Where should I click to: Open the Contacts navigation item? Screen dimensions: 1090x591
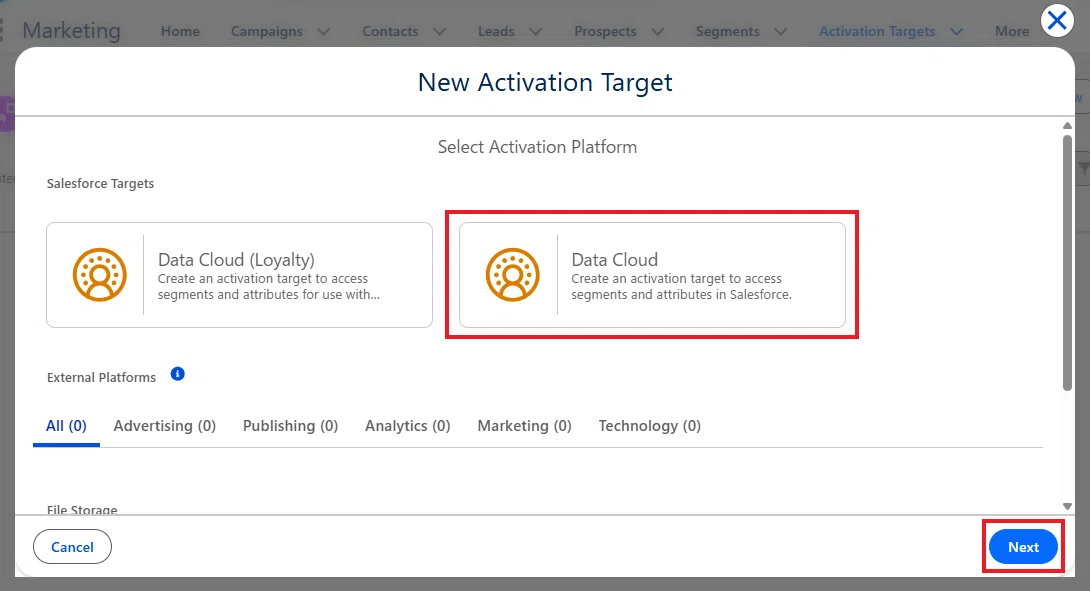[390, 31]
